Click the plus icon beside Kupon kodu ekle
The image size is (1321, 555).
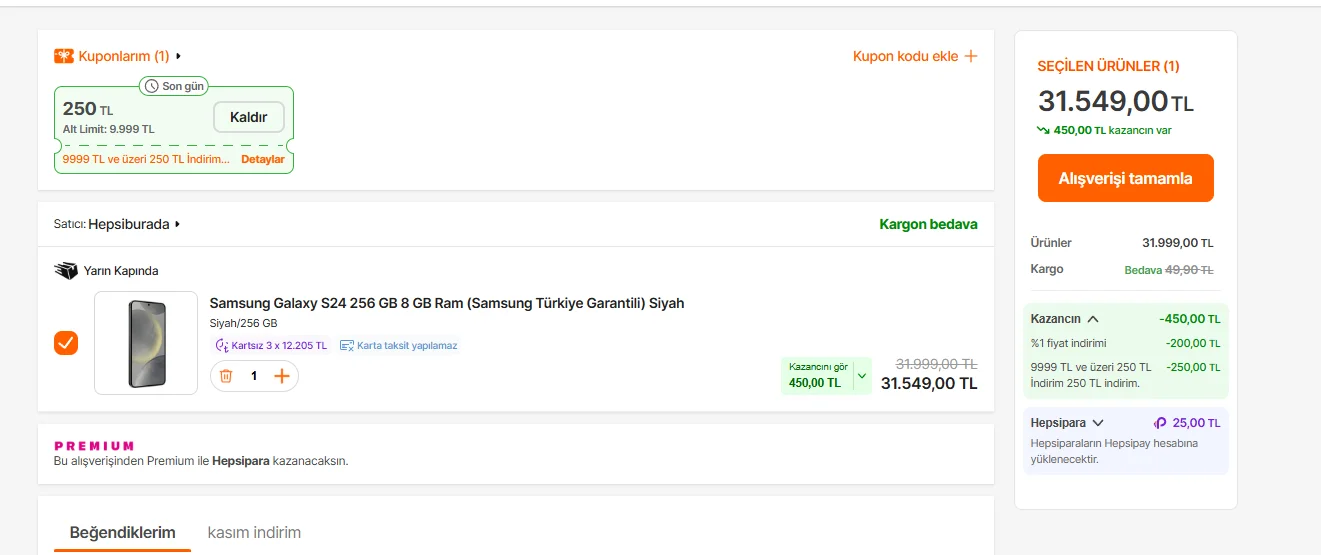(970, 56)
